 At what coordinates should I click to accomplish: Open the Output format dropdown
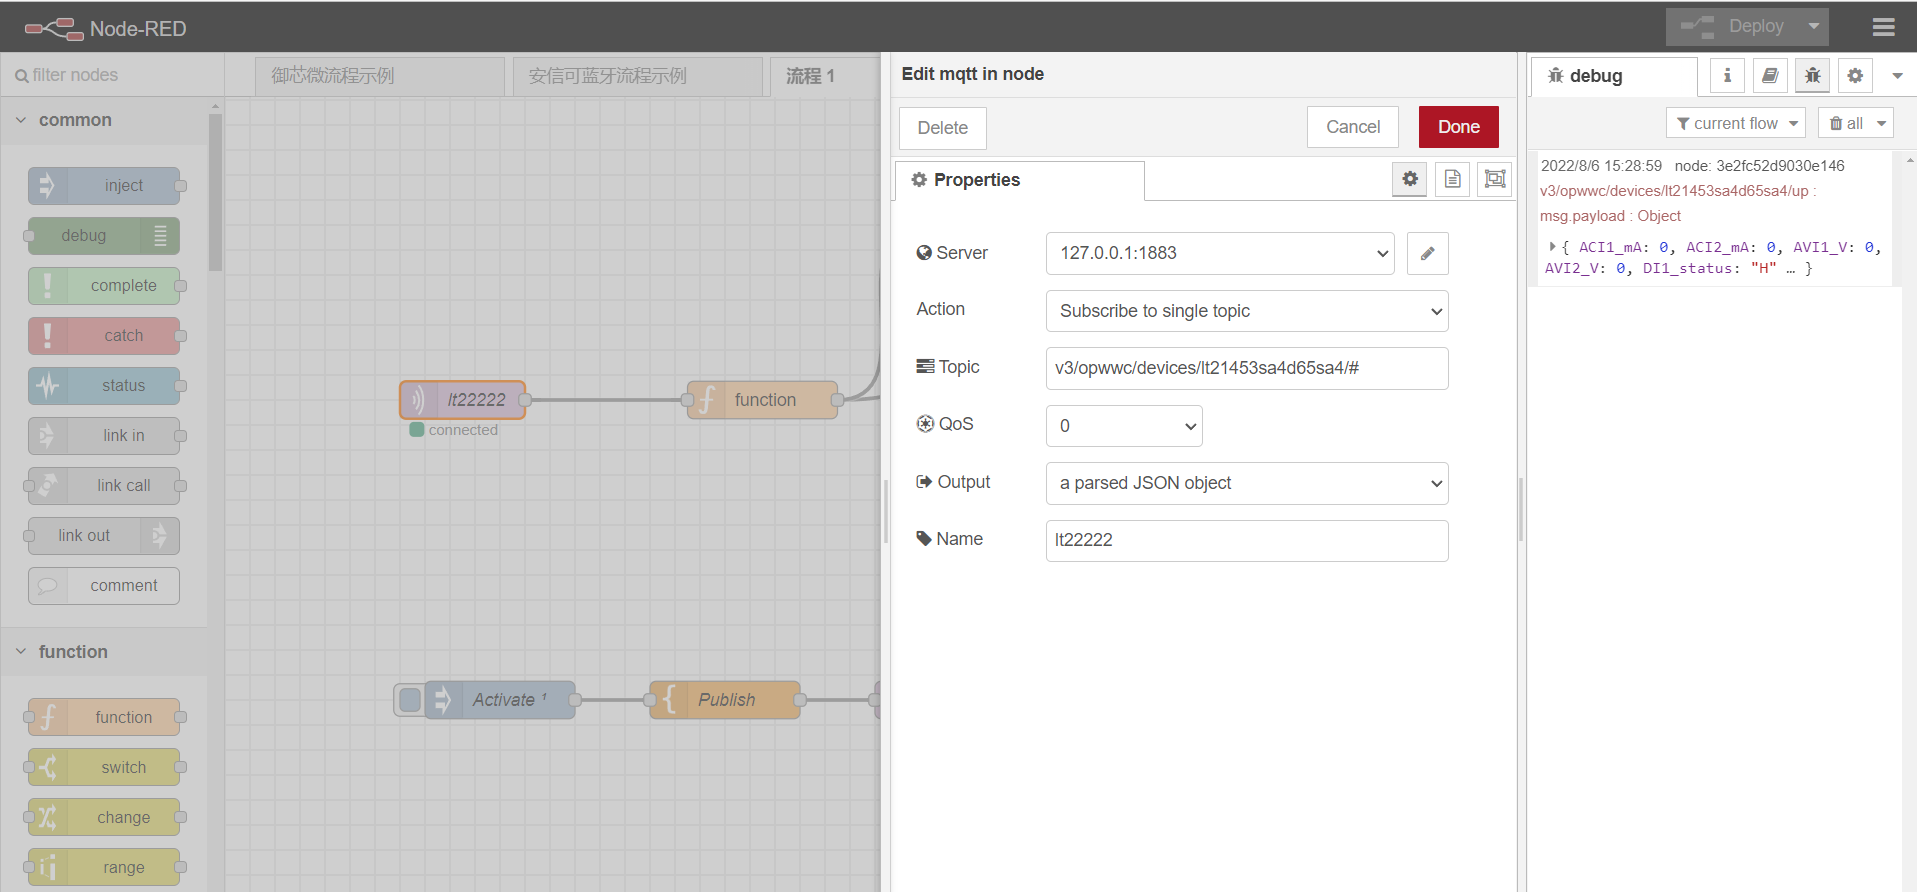pos(1247,483)
